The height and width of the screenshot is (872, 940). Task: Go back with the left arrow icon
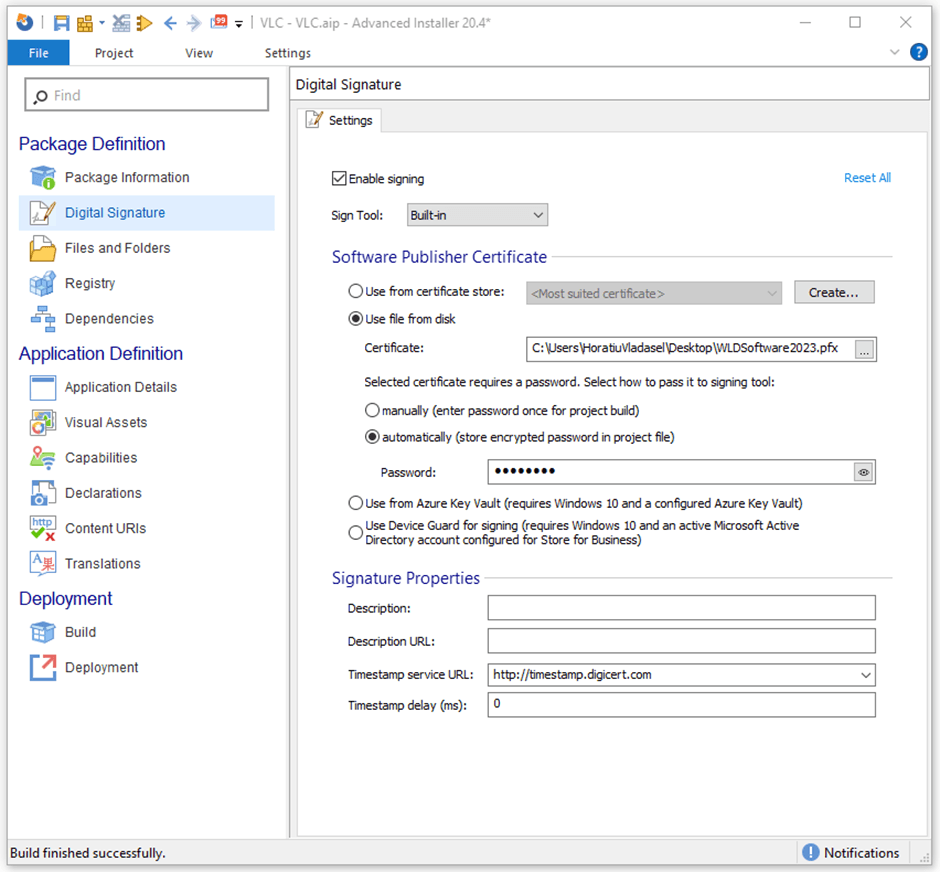click(x=170, y=23)
